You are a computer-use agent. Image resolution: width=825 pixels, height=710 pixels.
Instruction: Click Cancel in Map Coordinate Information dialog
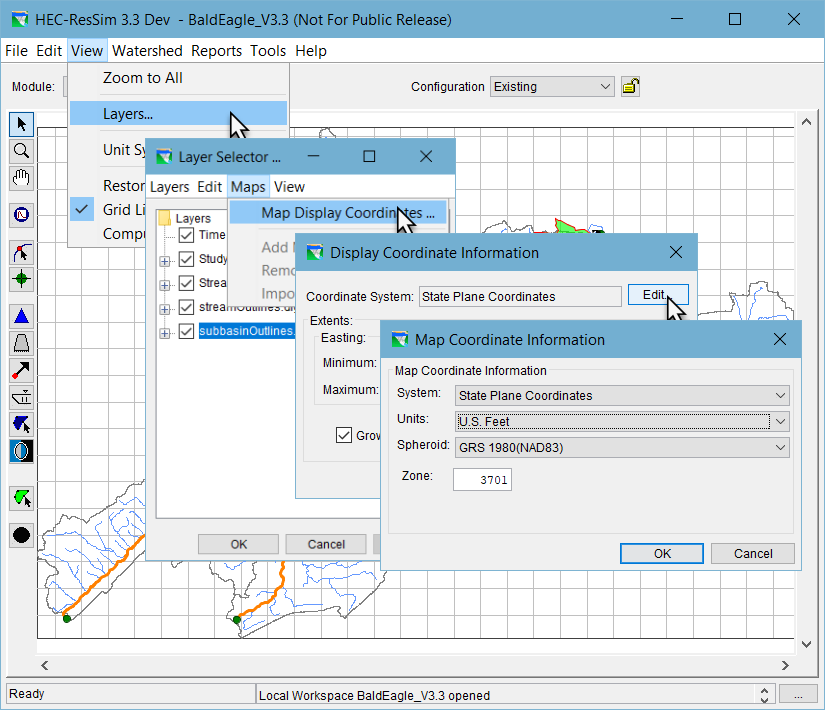pyautogui.click(x=753, y=554)
